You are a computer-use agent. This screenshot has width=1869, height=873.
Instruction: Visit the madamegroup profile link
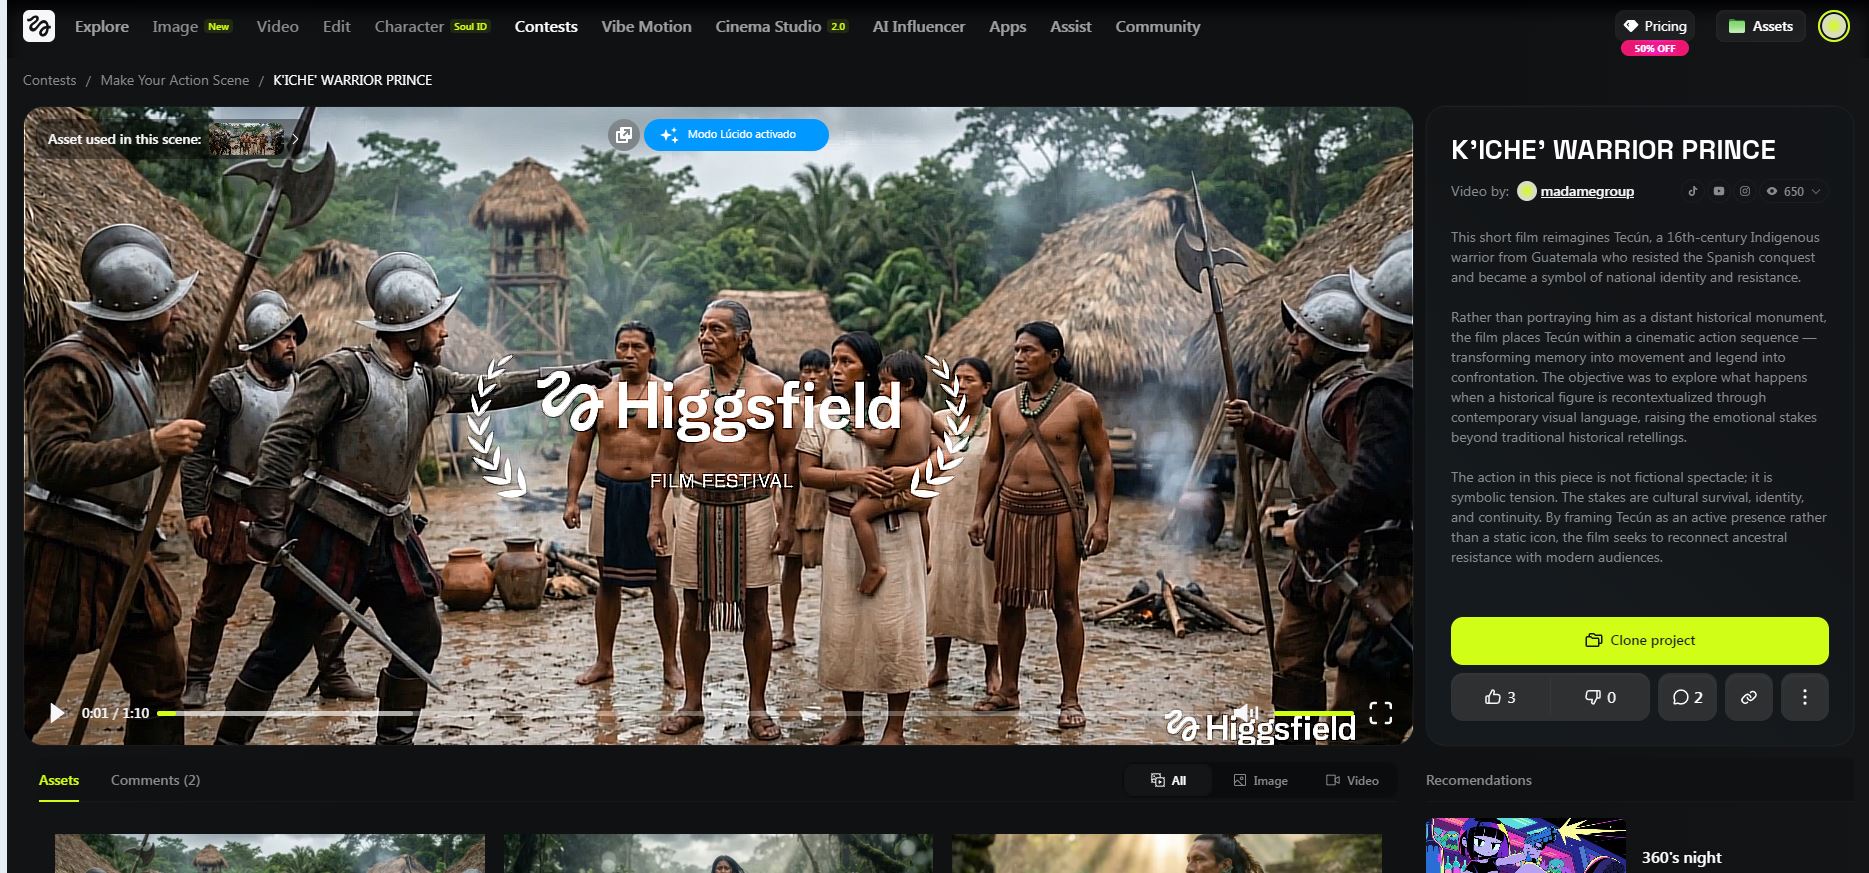pyautogui.click(x=1586, y=191)
